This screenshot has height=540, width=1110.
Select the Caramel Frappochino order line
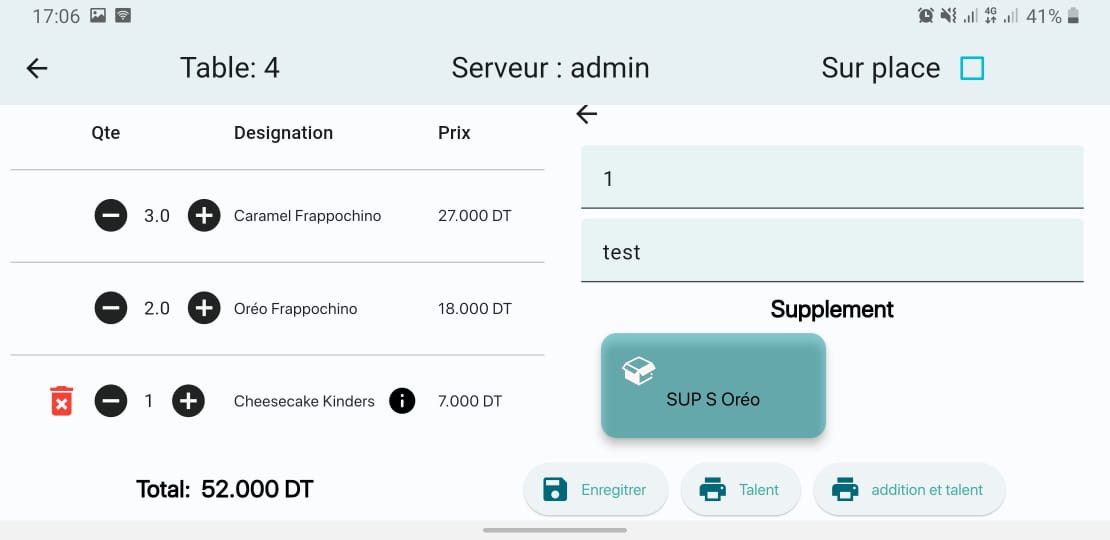tap(307, 216)
